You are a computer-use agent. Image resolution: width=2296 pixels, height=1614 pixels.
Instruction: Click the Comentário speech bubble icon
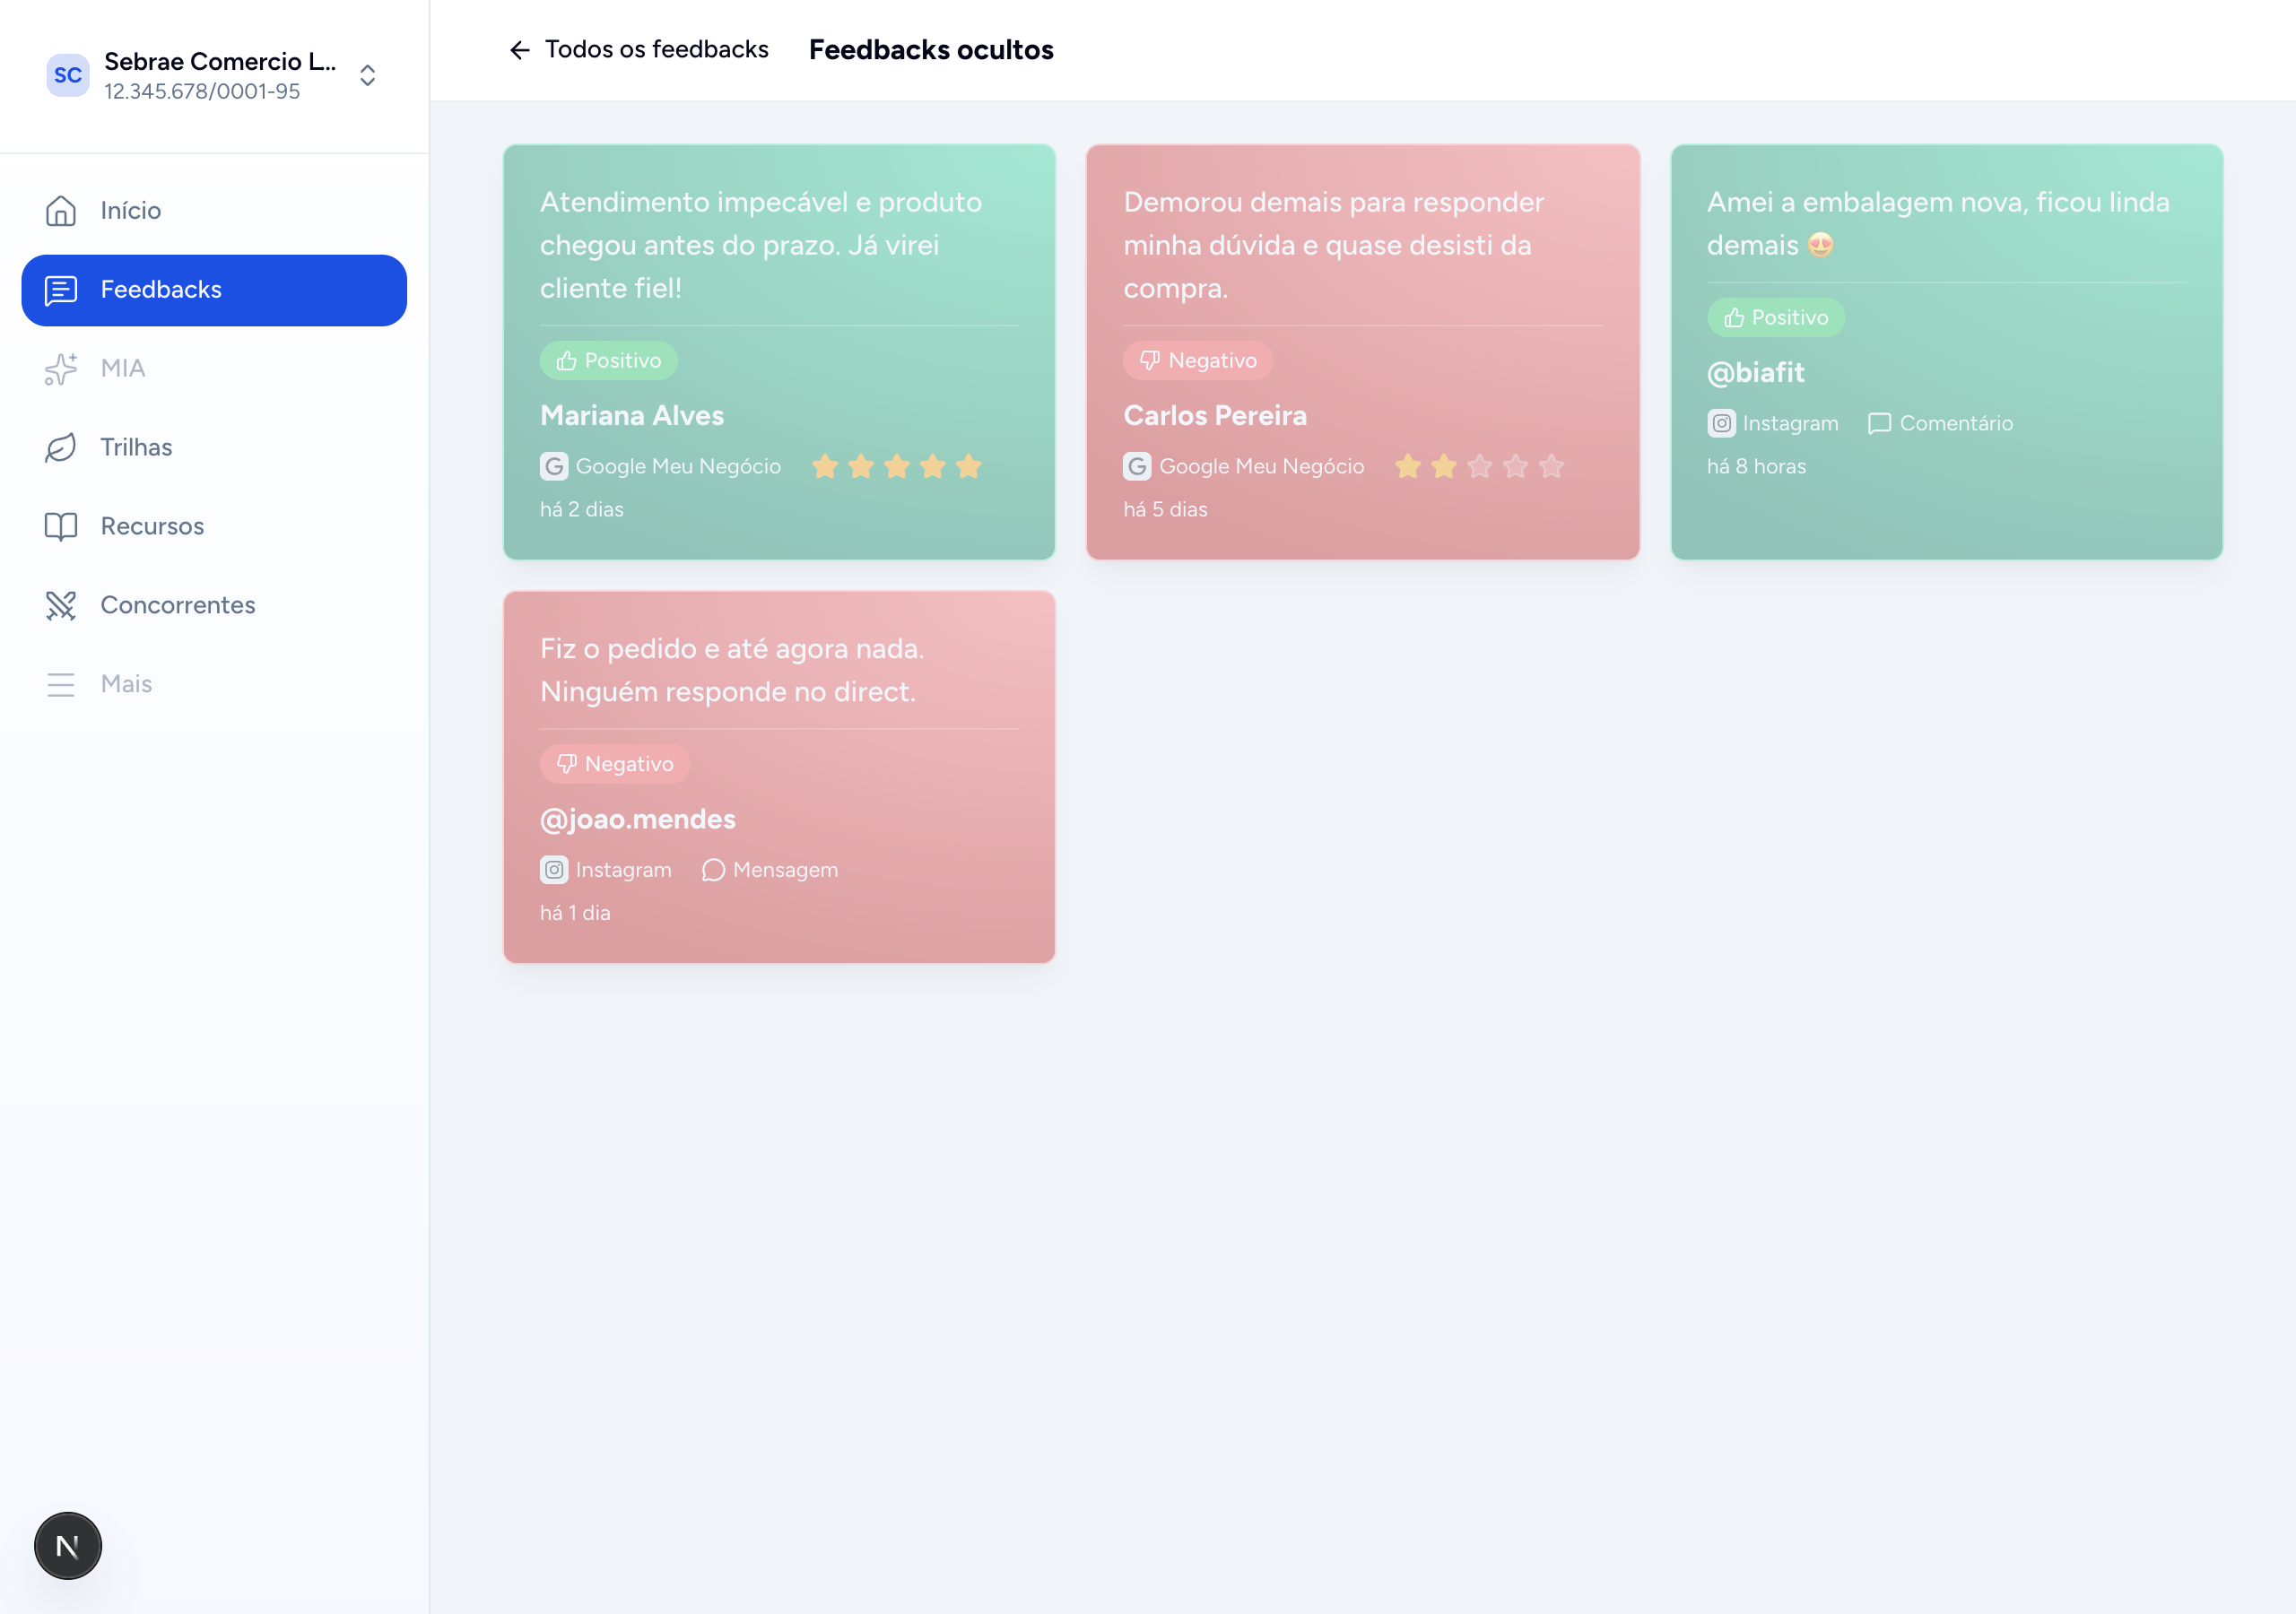(x=1879, y=424)
